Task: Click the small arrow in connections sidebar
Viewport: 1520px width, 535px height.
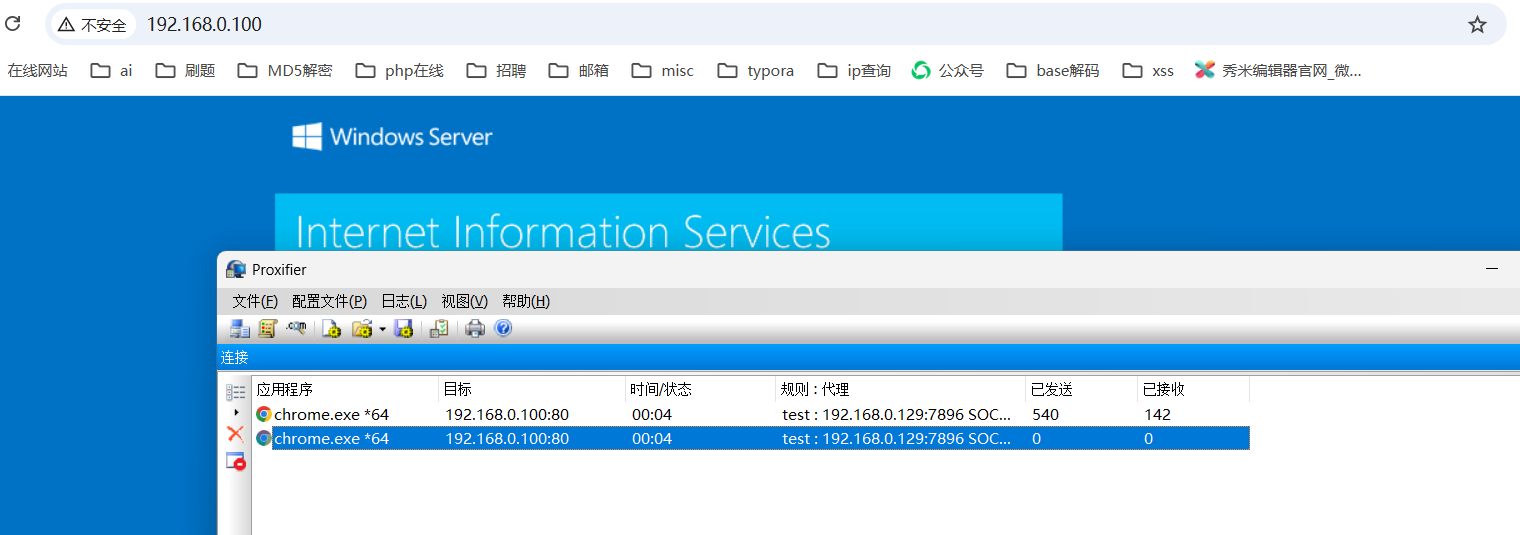Action: coord(236,412)
